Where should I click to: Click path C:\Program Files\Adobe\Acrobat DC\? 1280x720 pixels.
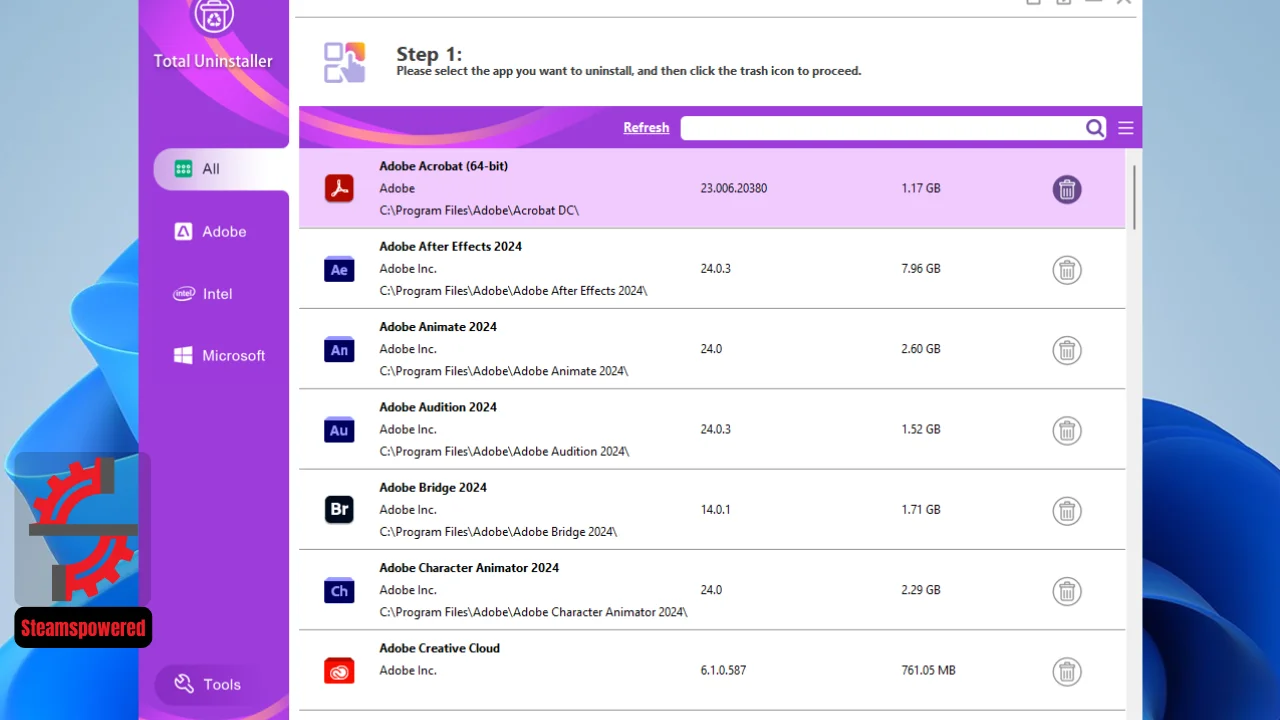pyautogui.click(x=479, y=211)
